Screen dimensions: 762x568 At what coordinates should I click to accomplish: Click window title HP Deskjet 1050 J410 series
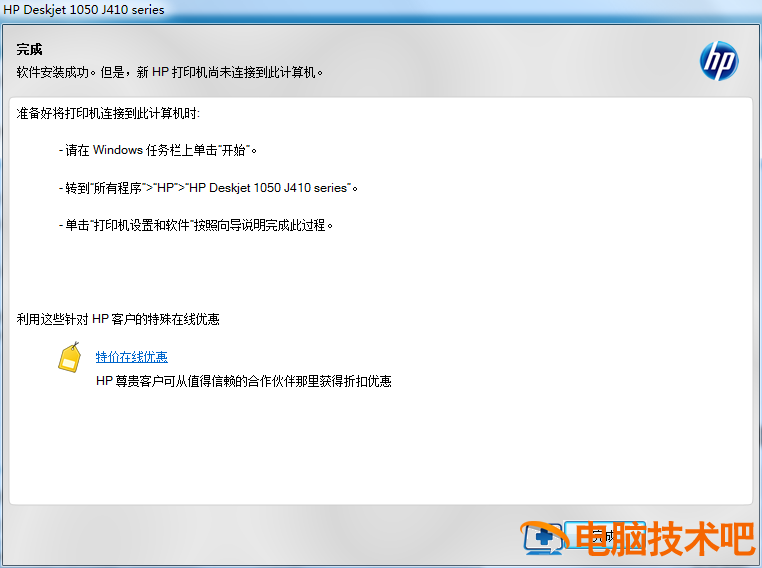[x=84, y=10]
